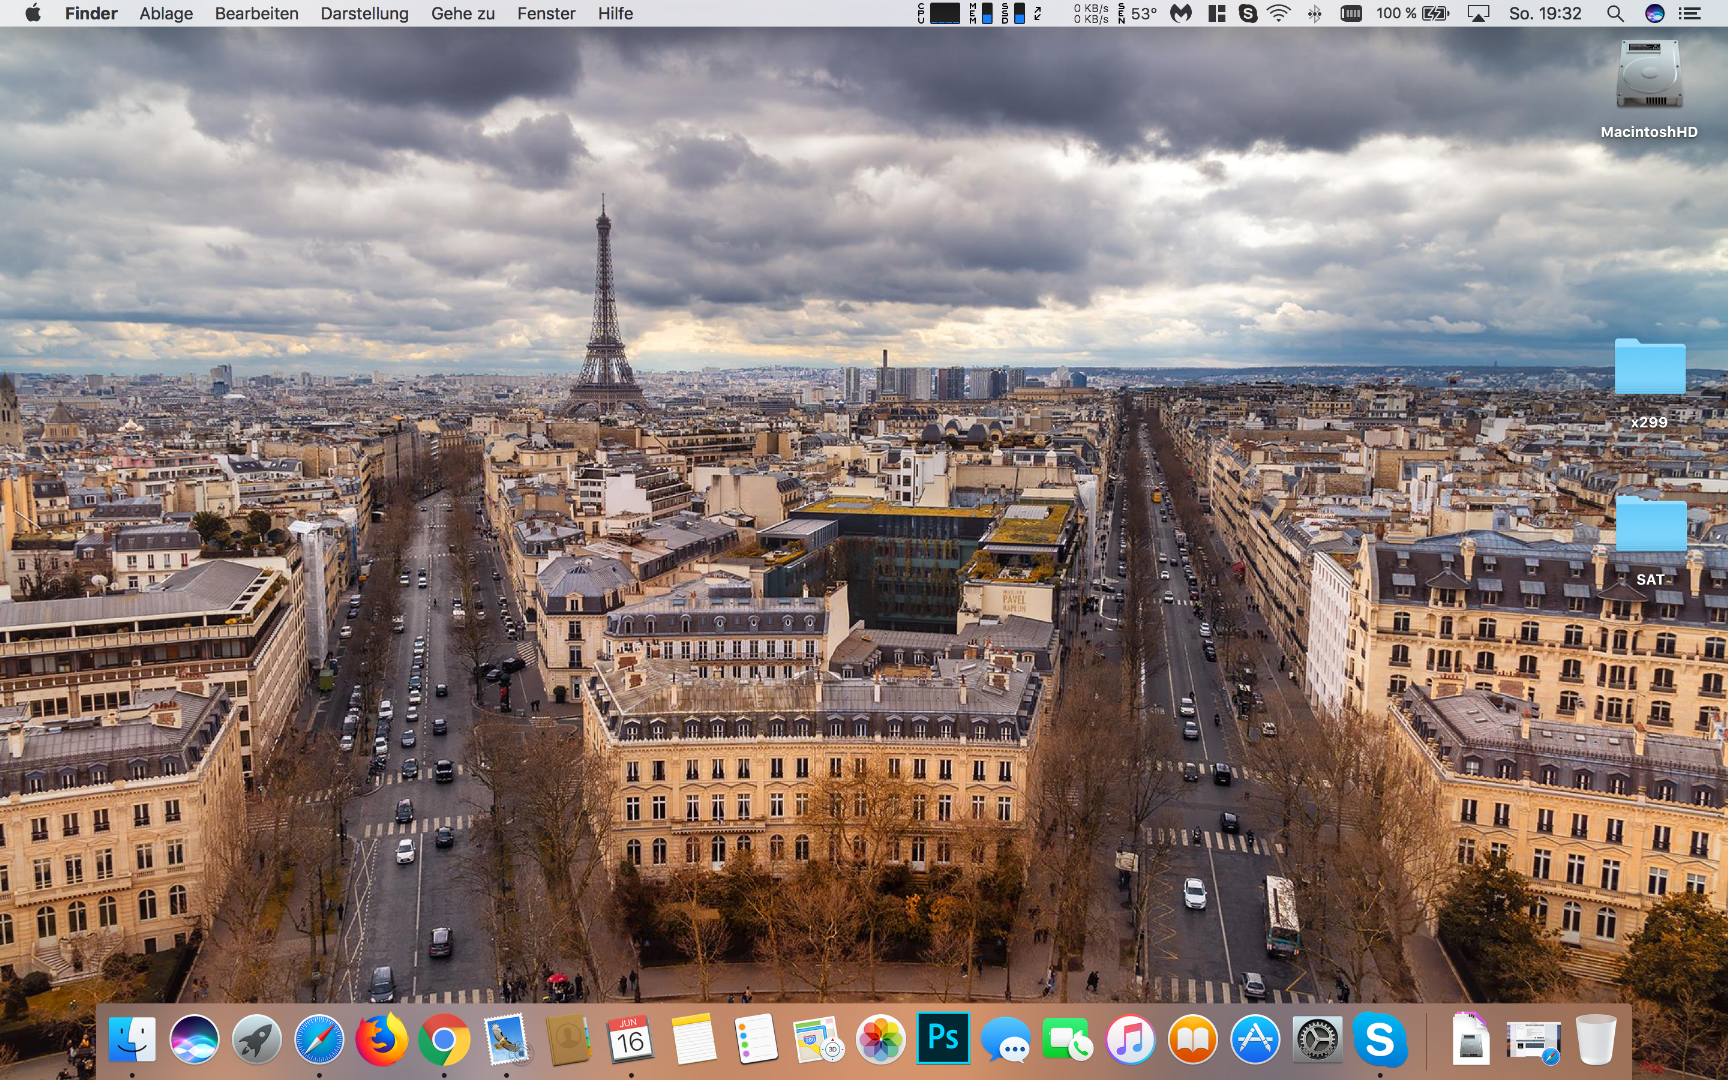Open Calendar showing June 16
The height and width of the screenshot is (1080, 1728).
pos(630,1040)
